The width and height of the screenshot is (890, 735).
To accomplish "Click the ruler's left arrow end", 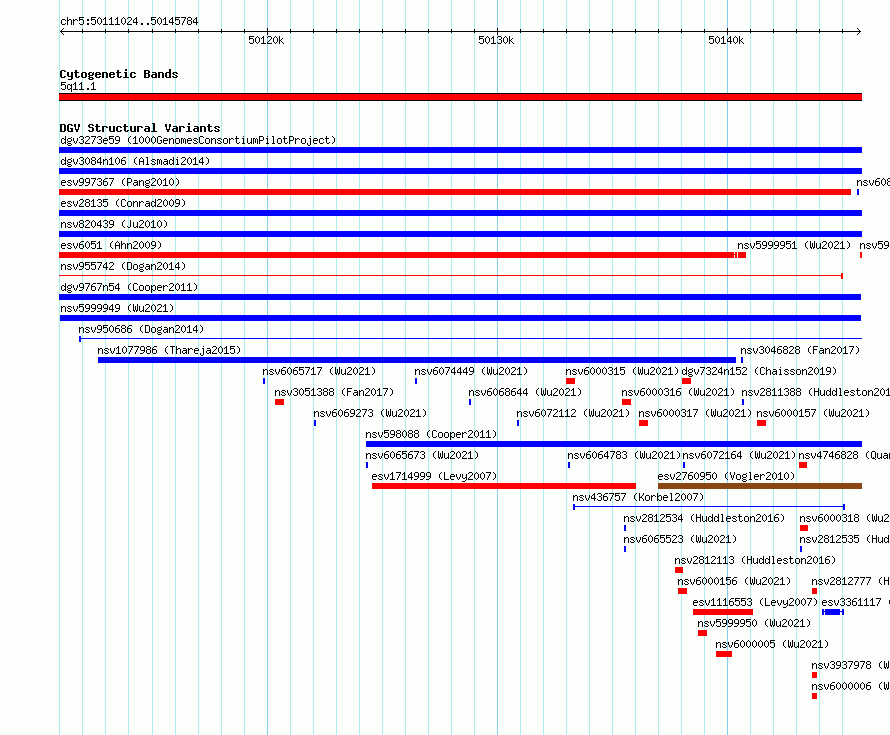I will pyautogui.click(x=62, y=31).
